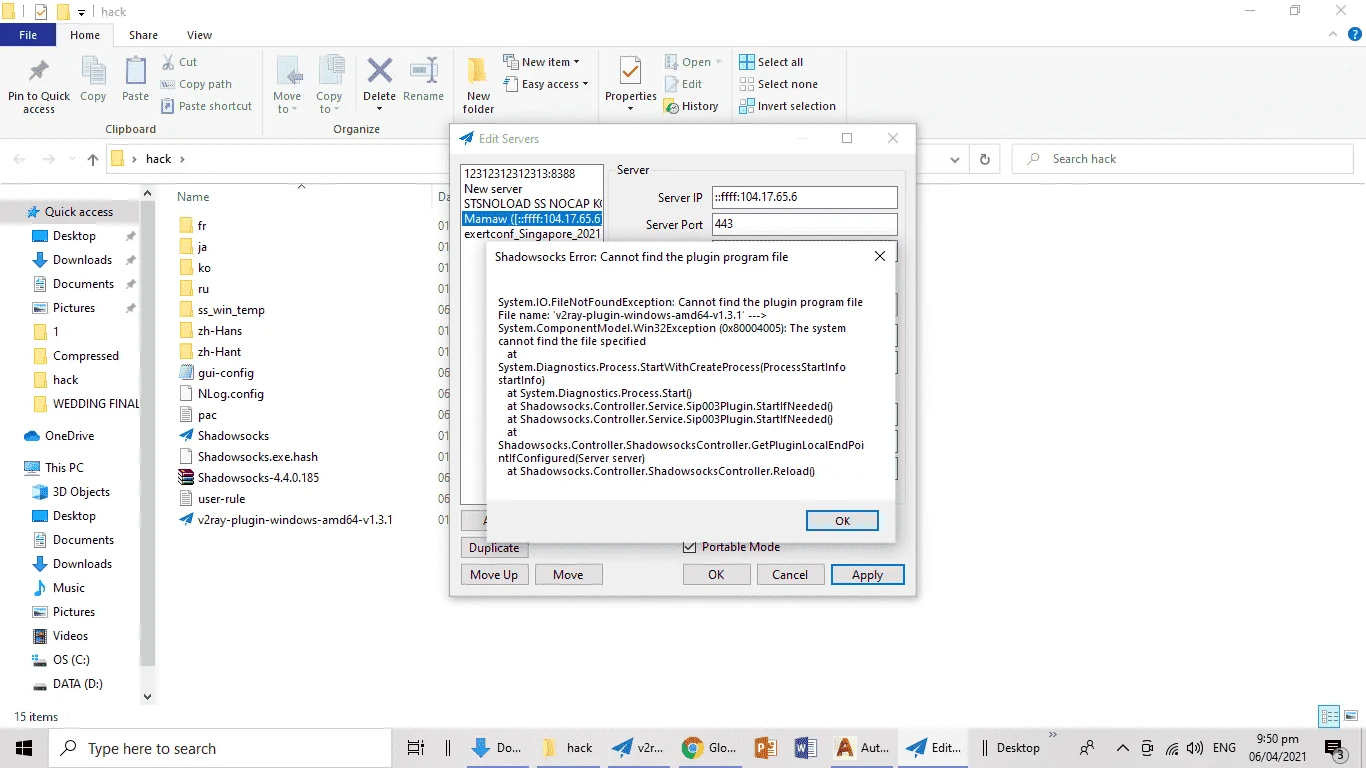This screenshot has height=768, width=1366.
Task: Select Cut in Clipboard group
Action: pyautogui.click(x=179, y=62)
